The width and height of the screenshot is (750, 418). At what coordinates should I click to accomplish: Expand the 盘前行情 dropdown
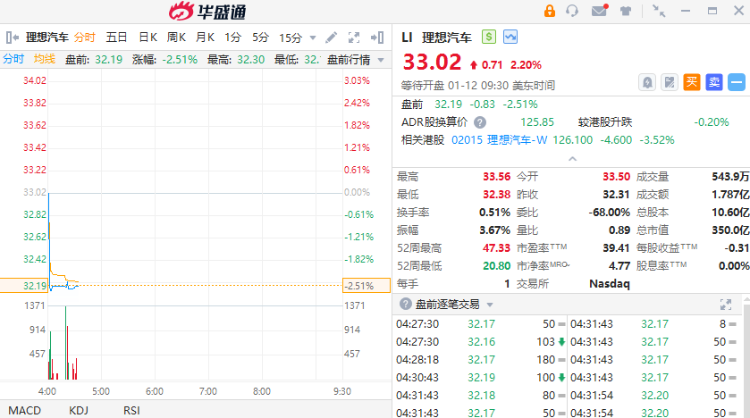pos(378,59)
